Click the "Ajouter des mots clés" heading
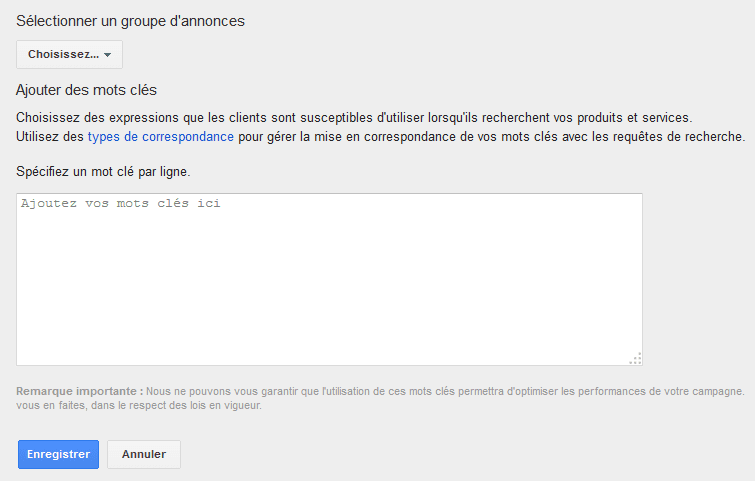This screenshot has height=481, width=755. 87,90
